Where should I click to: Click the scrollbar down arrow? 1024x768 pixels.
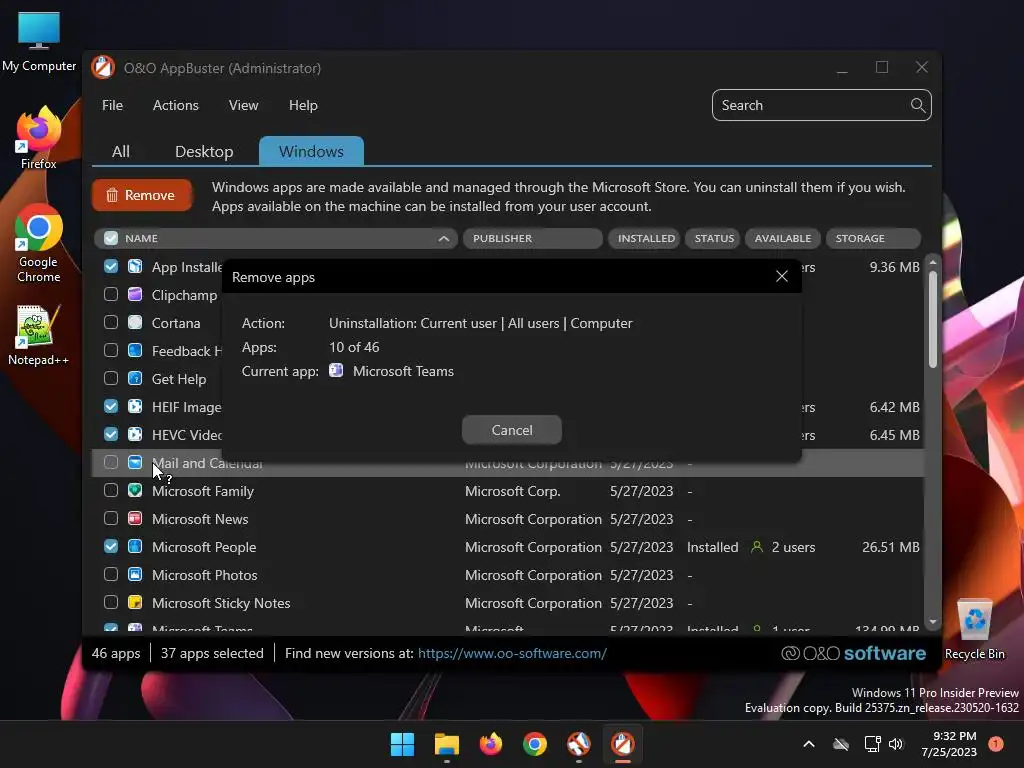pos(933,622)
